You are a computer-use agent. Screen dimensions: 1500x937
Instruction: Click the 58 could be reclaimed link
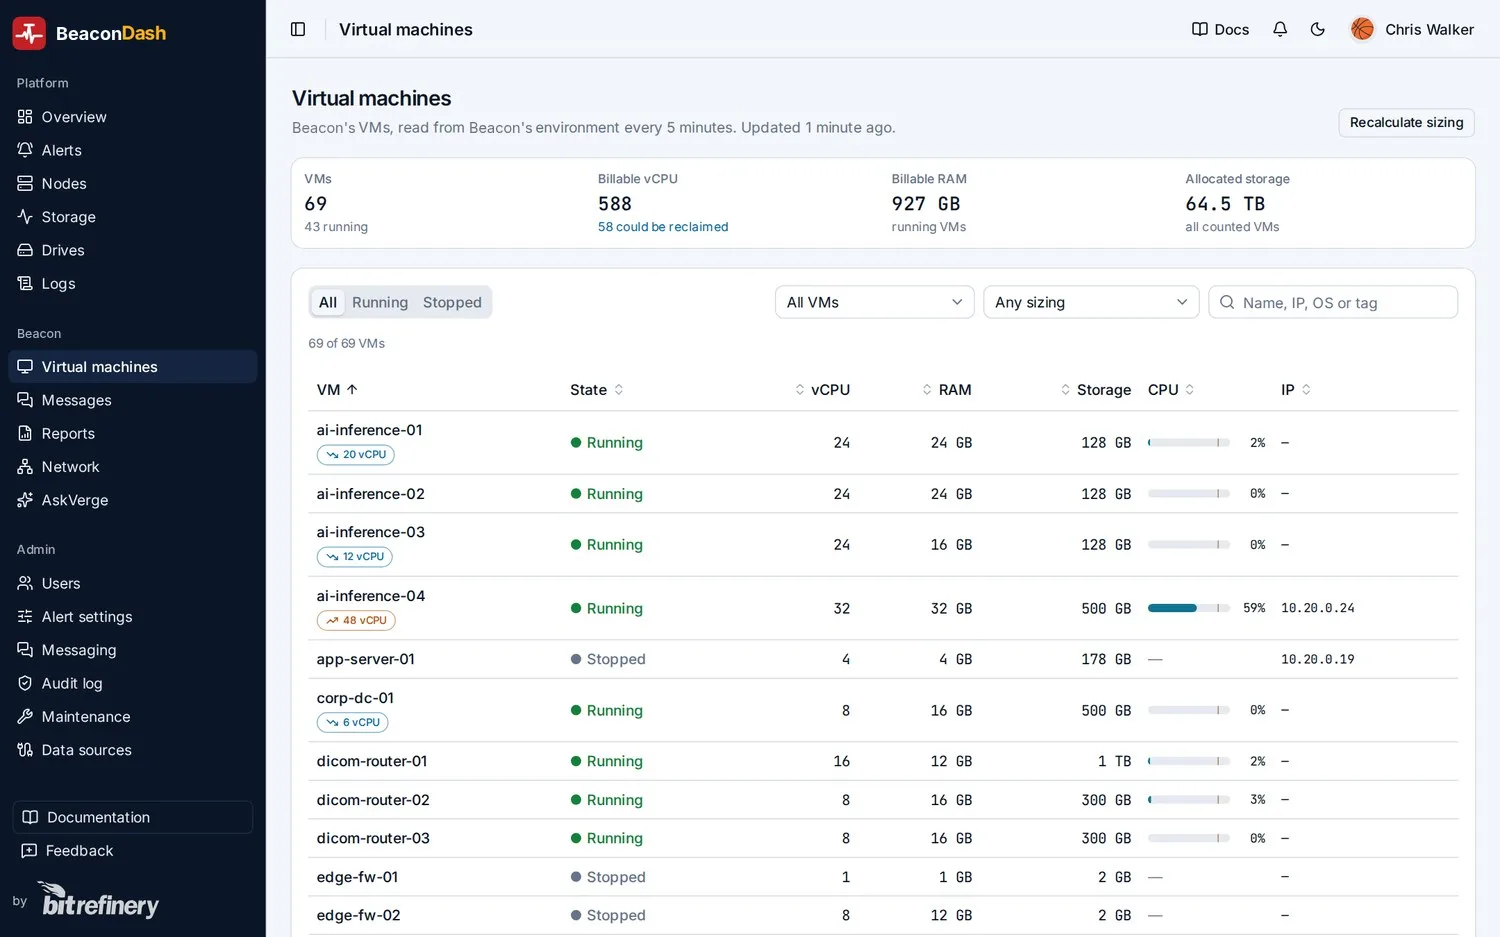pyautogui.click(x=663, y=227)
